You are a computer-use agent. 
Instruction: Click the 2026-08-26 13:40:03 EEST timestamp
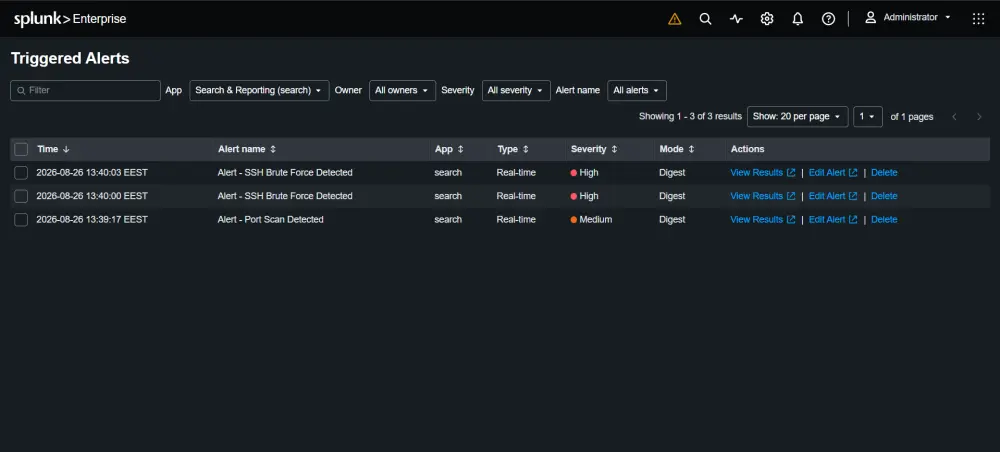tap(92, 173)
